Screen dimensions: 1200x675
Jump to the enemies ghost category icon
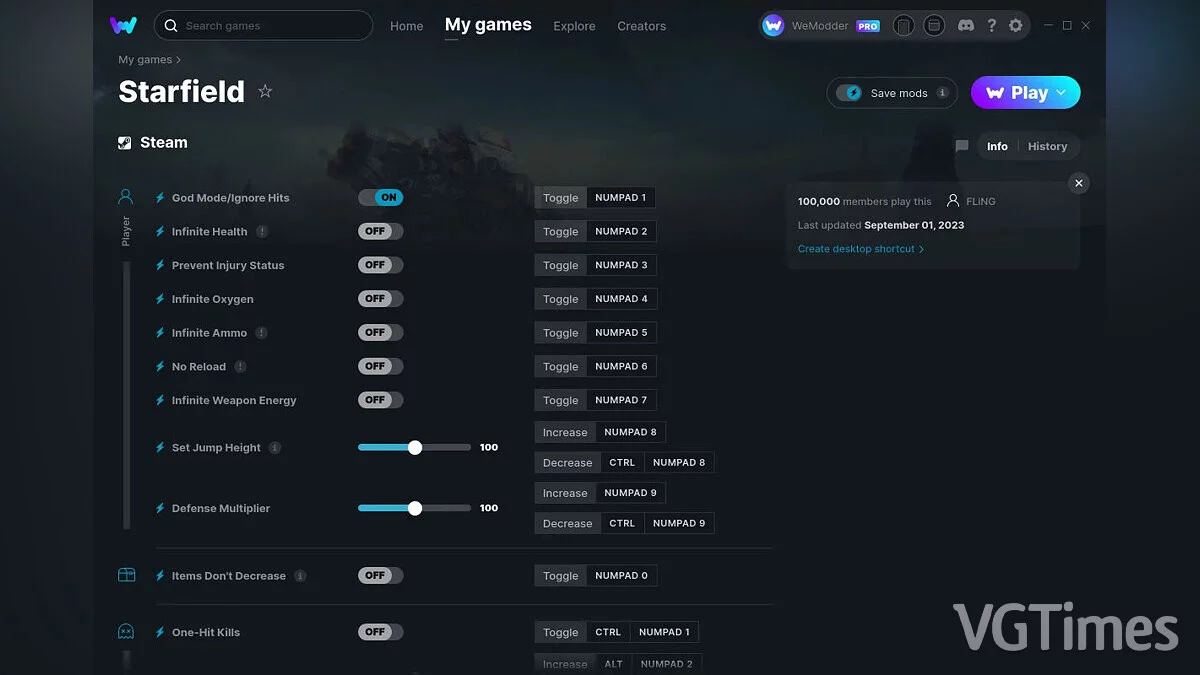(x=126, y=632)
